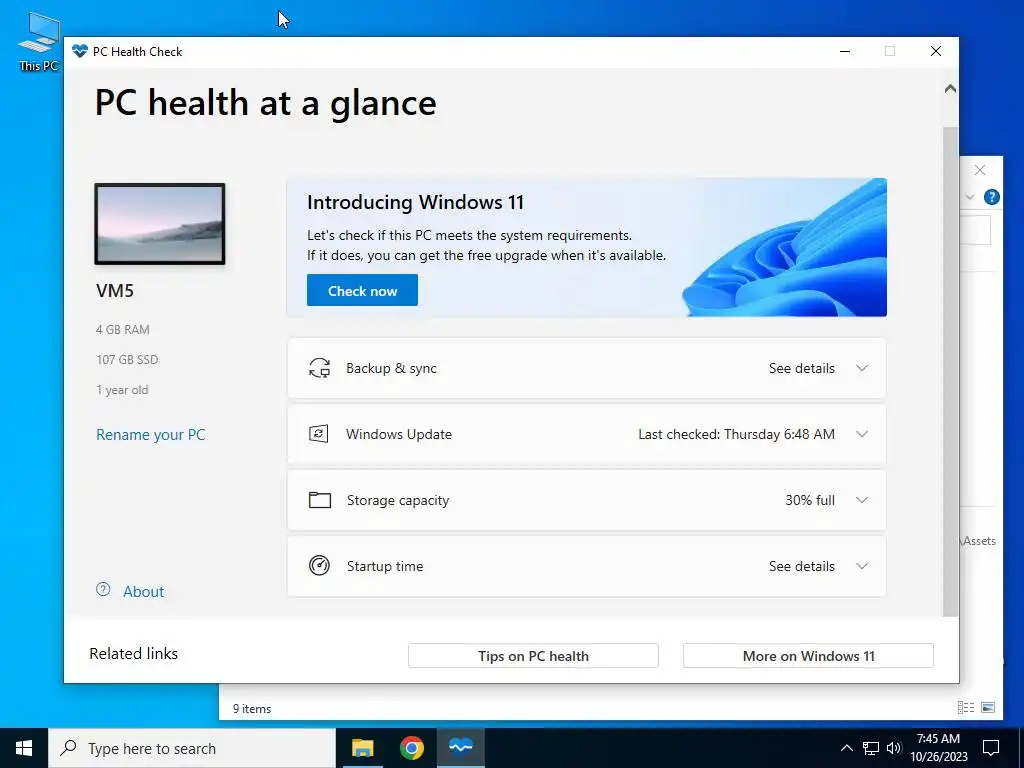Click More on Windows 11 button
The height and width of the screenshot is (768, 1024).
[x=808, y=656]
